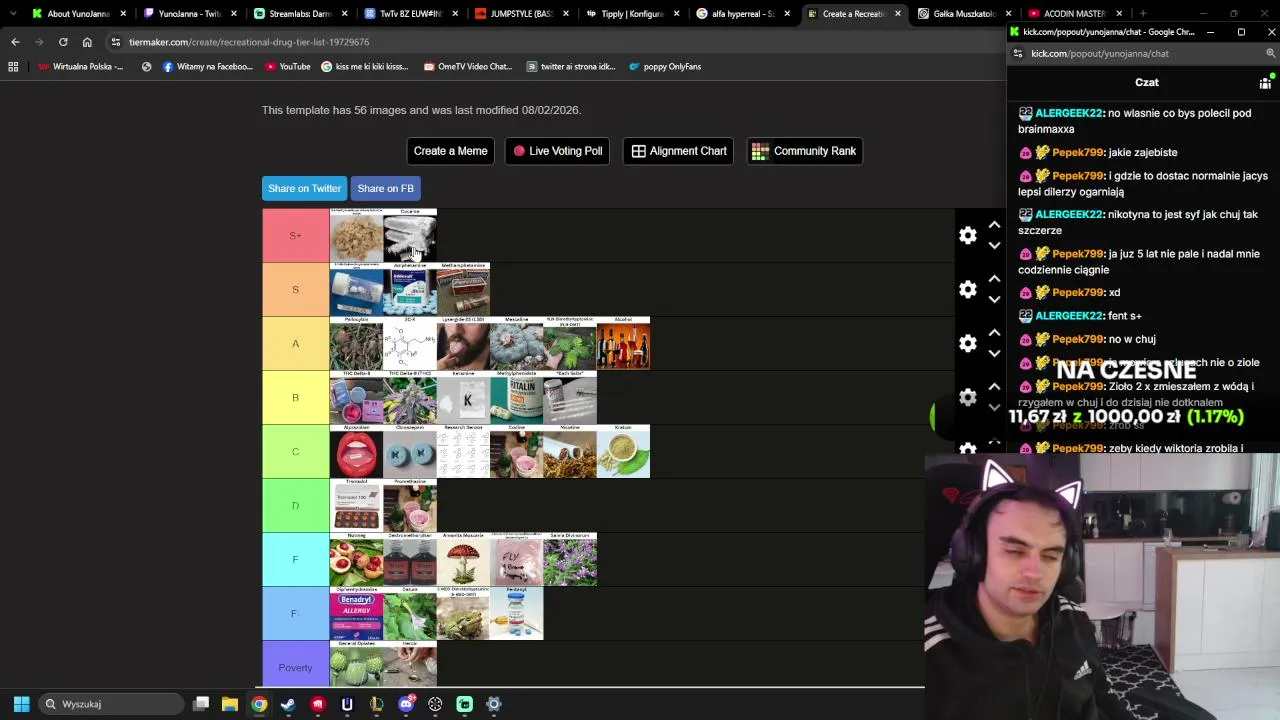1280x720 pixels.
Task: Move the S+ tier row up
Action: [994, 225]
